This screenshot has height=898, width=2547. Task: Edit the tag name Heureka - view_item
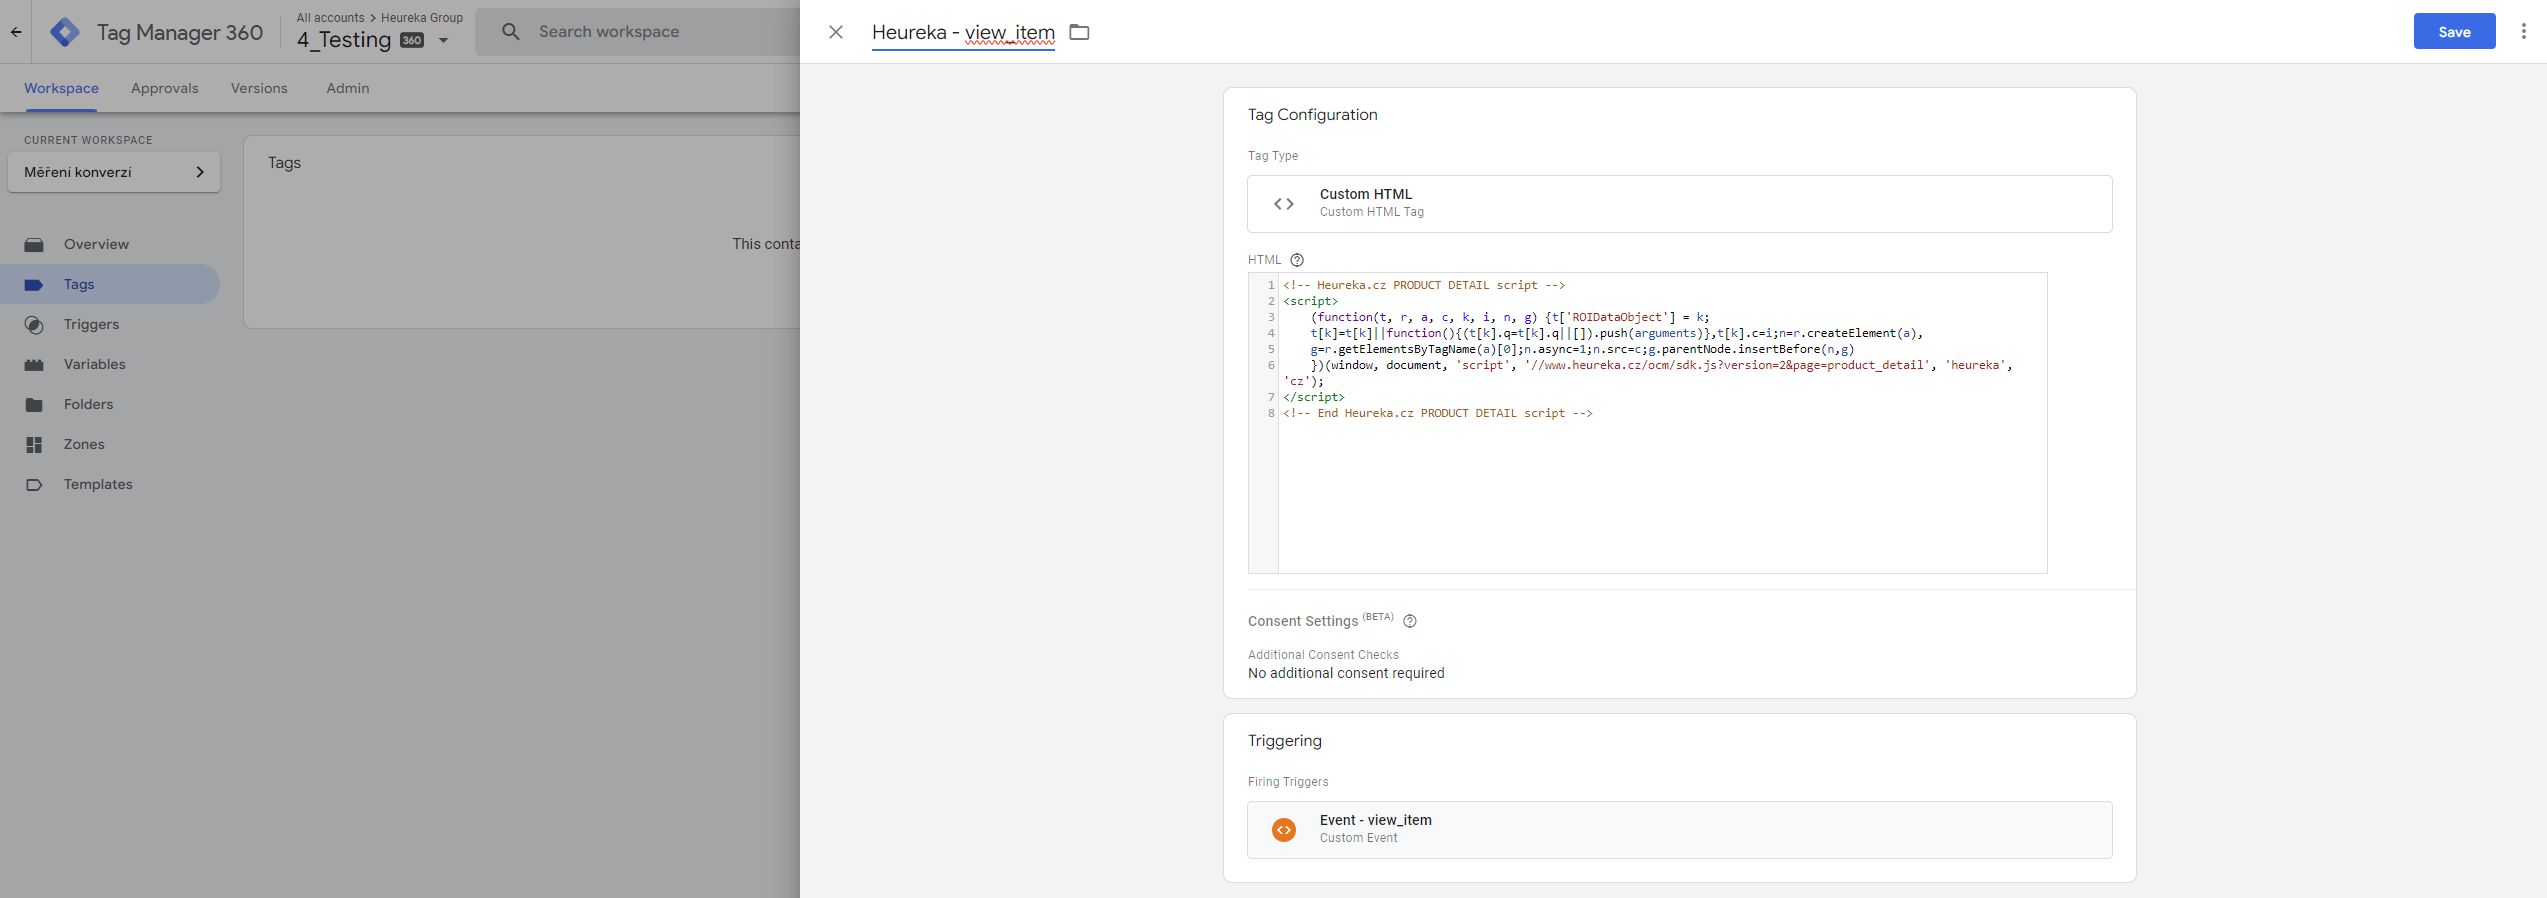963,32
